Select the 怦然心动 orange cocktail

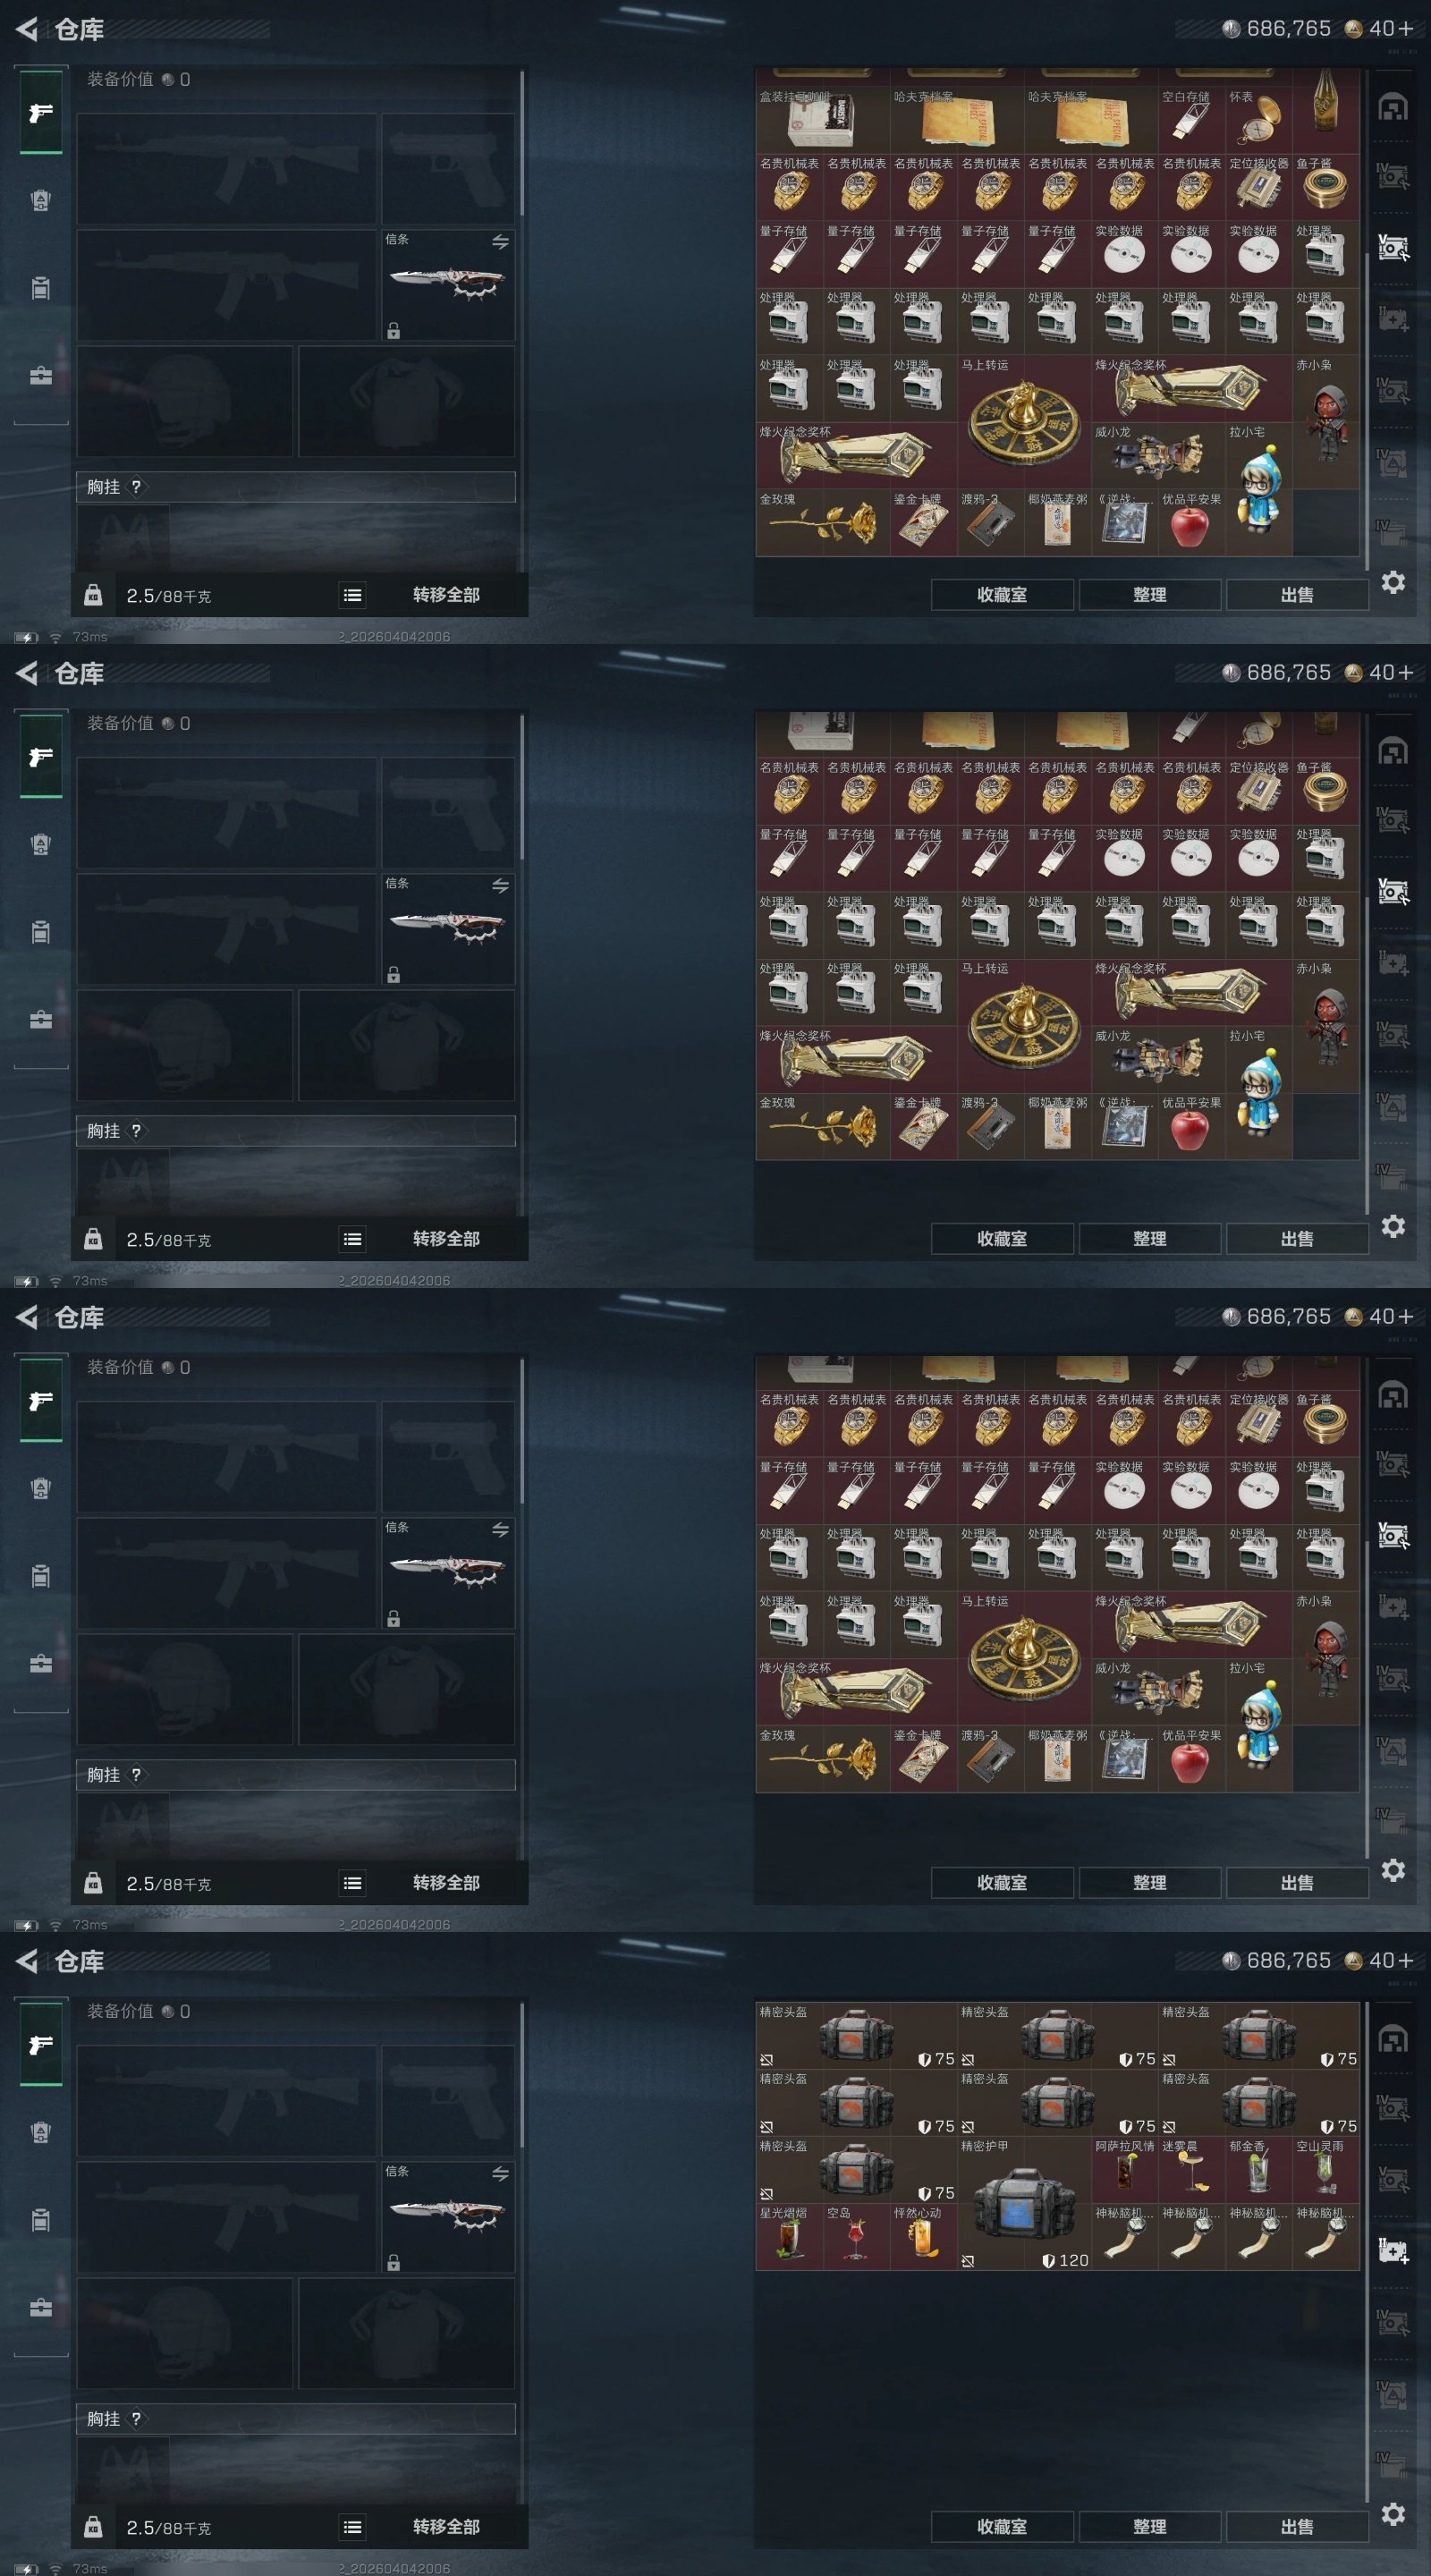tap(923, 2237)
